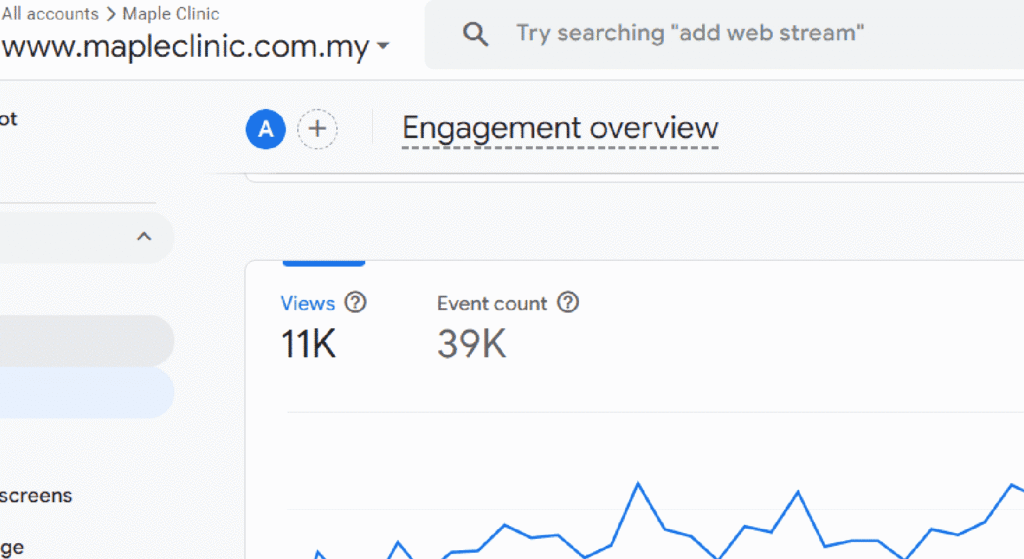This screenshot has width=1024, height=559.
Task: Select the Views metric tab
Action: [x=308, y=303]
